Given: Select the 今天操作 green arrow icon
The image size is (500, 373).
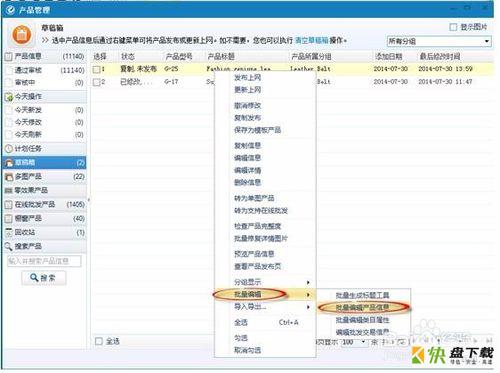Looking at the screenshot, I should coord(9,97).
